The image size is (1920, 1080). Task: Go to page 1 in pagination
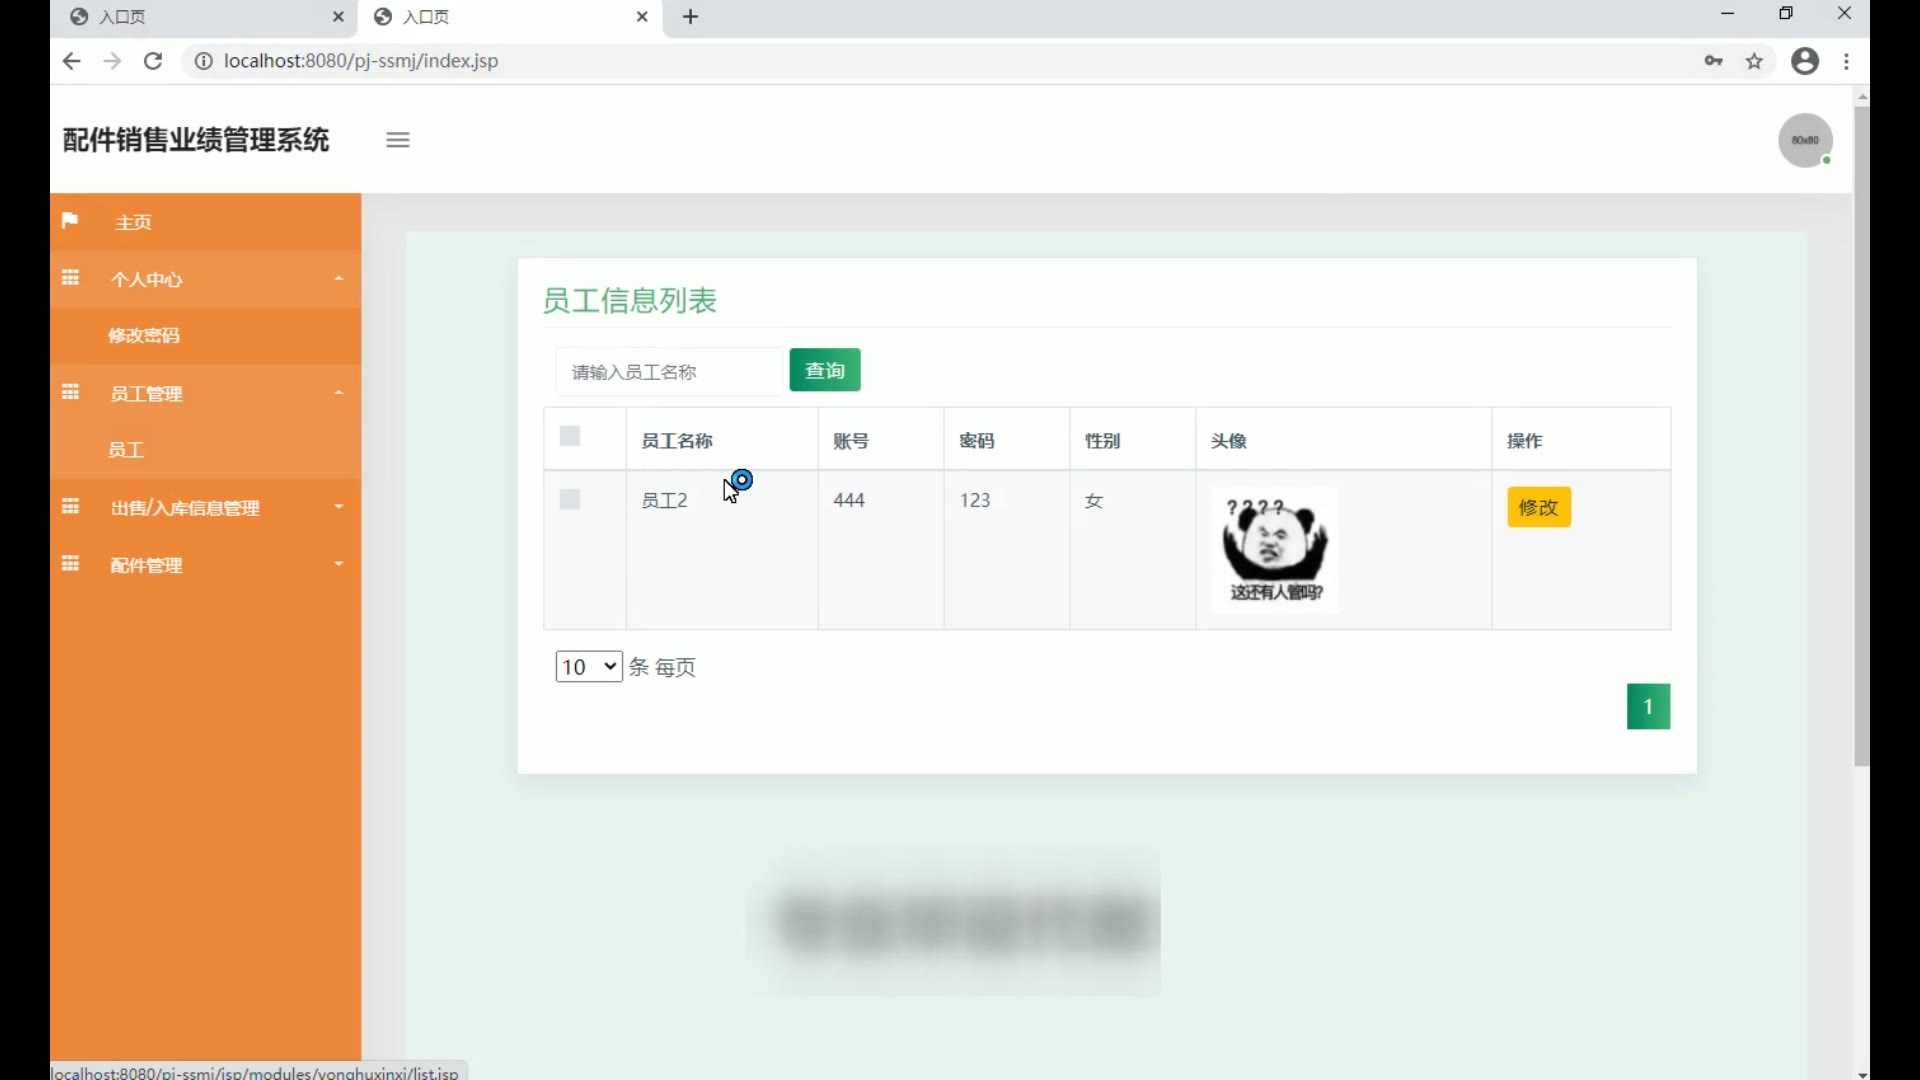click(1648, 707)
